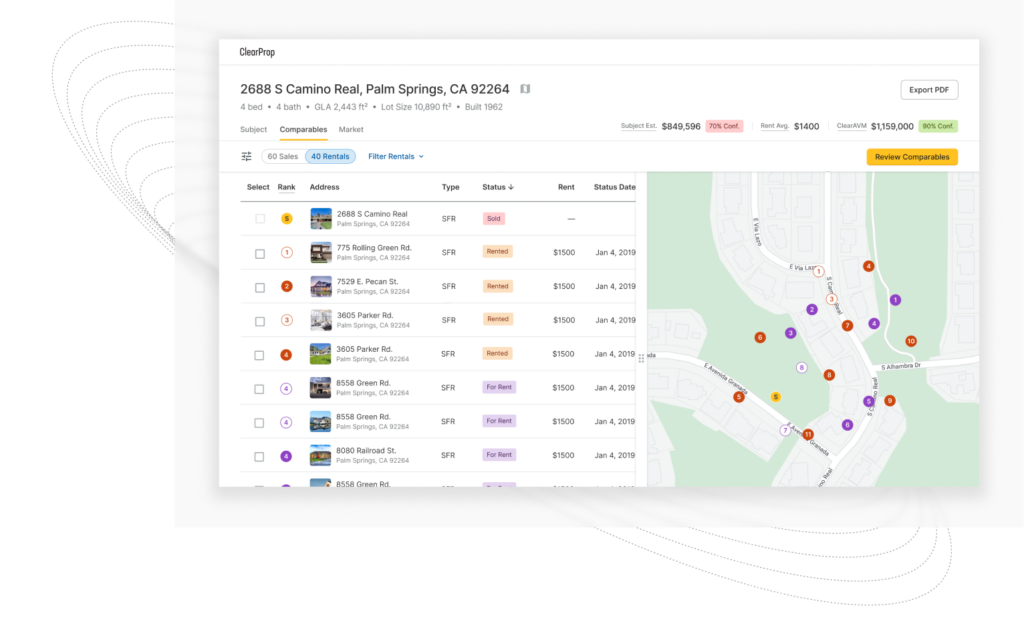Check the box for 775 Rolling Green Rd.
This screenshot has height=622, width=1024.
(x=260, y=254)
